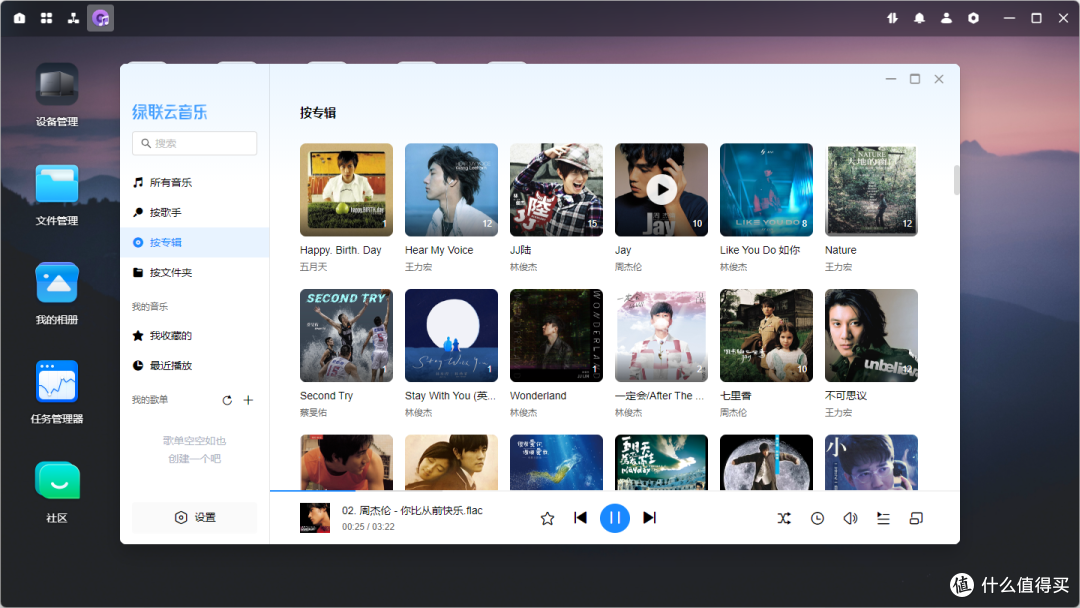Show the current play queue
The image size is (1080, 608).
tap(883, 518)
